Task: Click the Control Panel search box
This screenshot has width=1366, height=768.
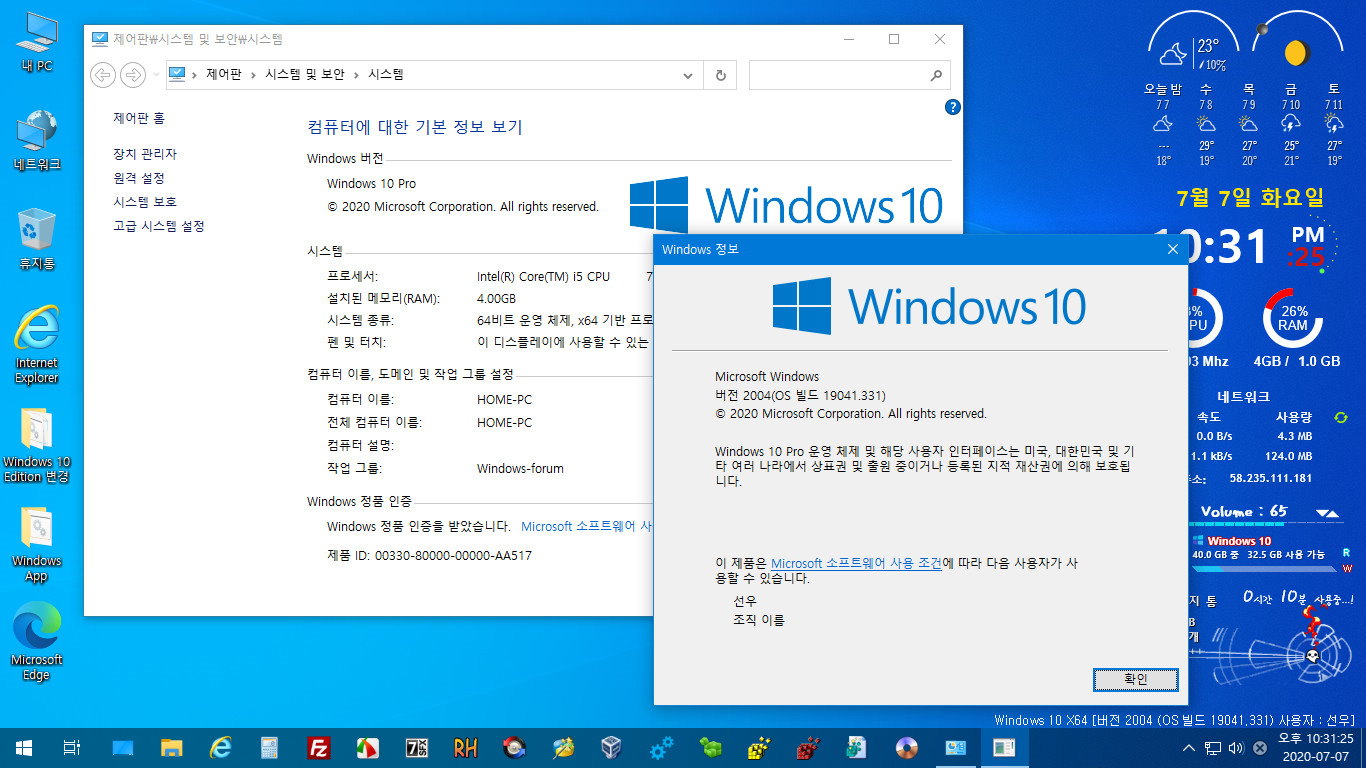Action: click(849, 74)
